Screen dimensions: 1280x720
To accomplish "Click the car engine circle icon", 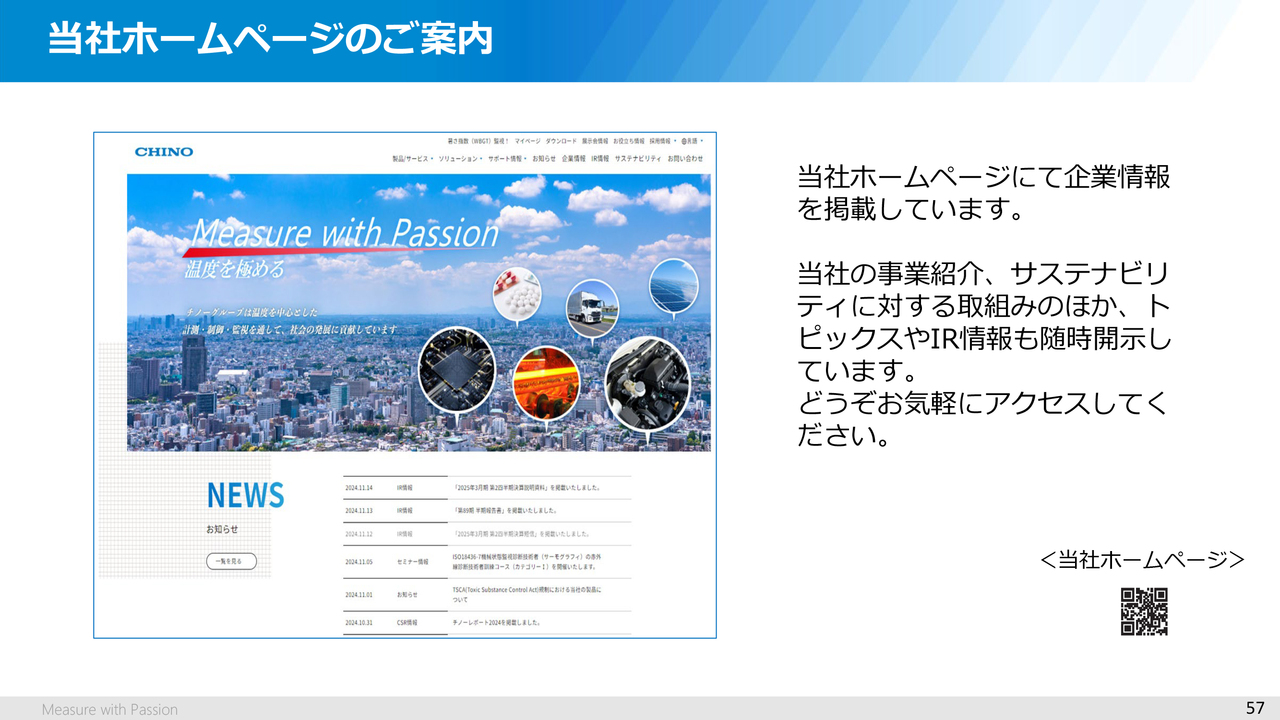I will 647,378.
